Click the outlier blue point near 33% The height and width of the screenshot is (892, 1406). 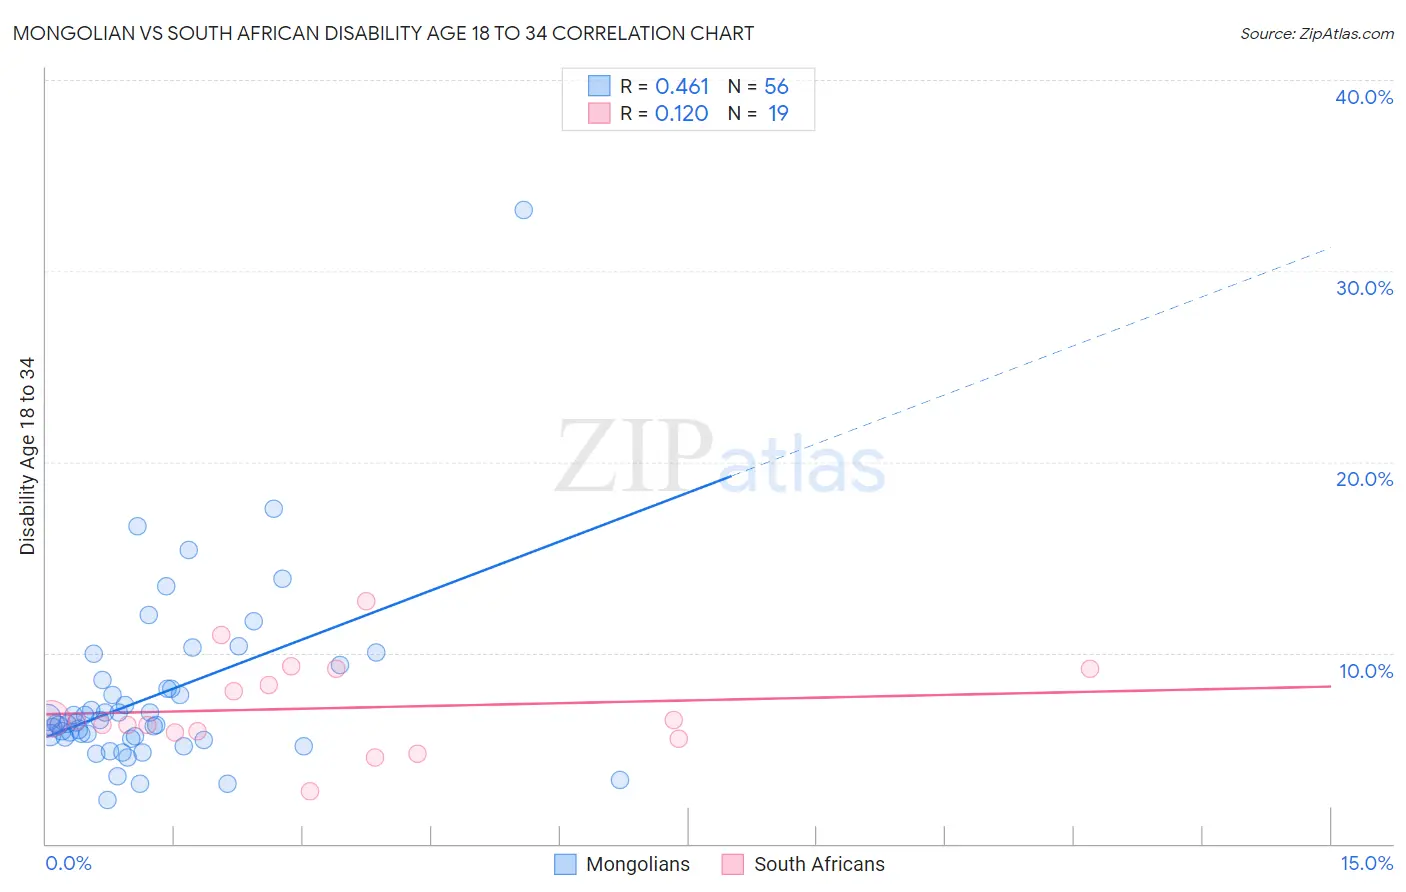click(x=523, y=210)
